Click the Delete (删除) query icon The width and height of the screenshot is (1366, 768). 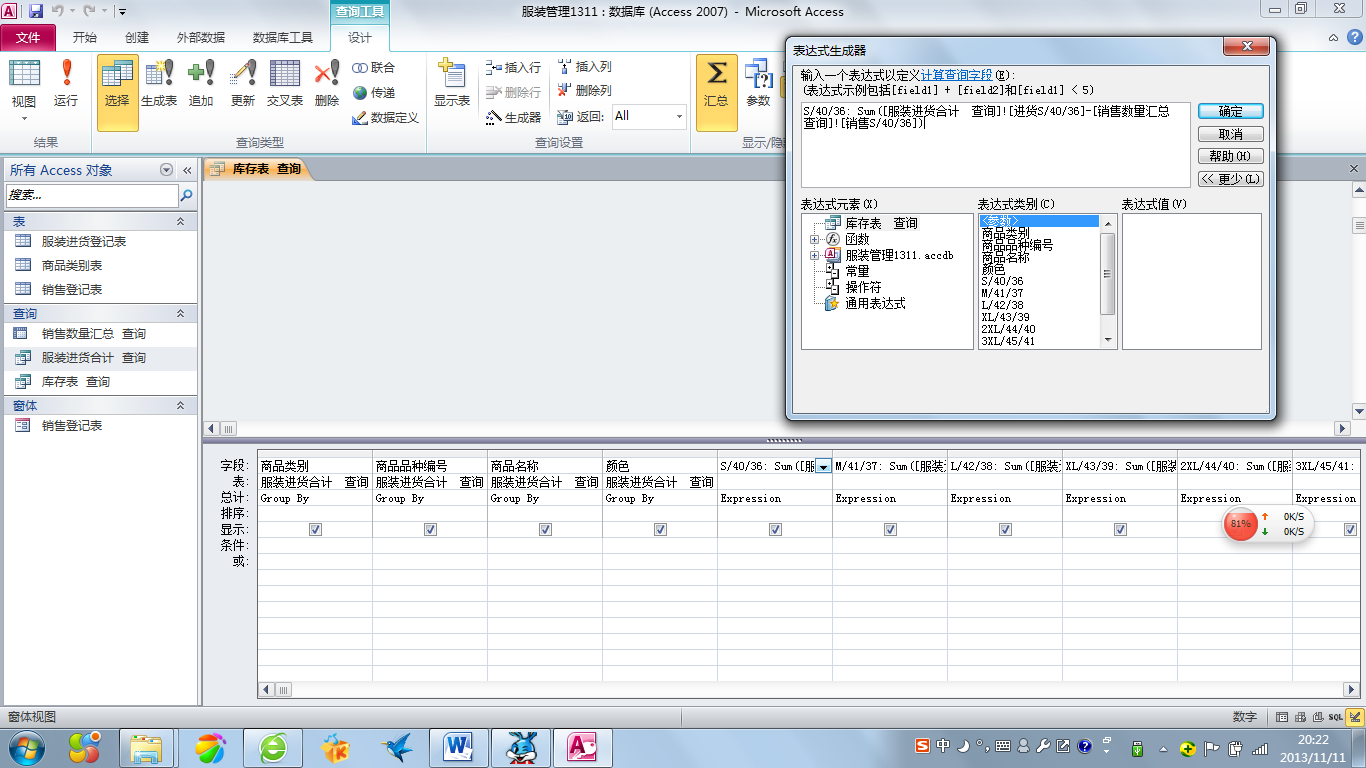[327, 82]
